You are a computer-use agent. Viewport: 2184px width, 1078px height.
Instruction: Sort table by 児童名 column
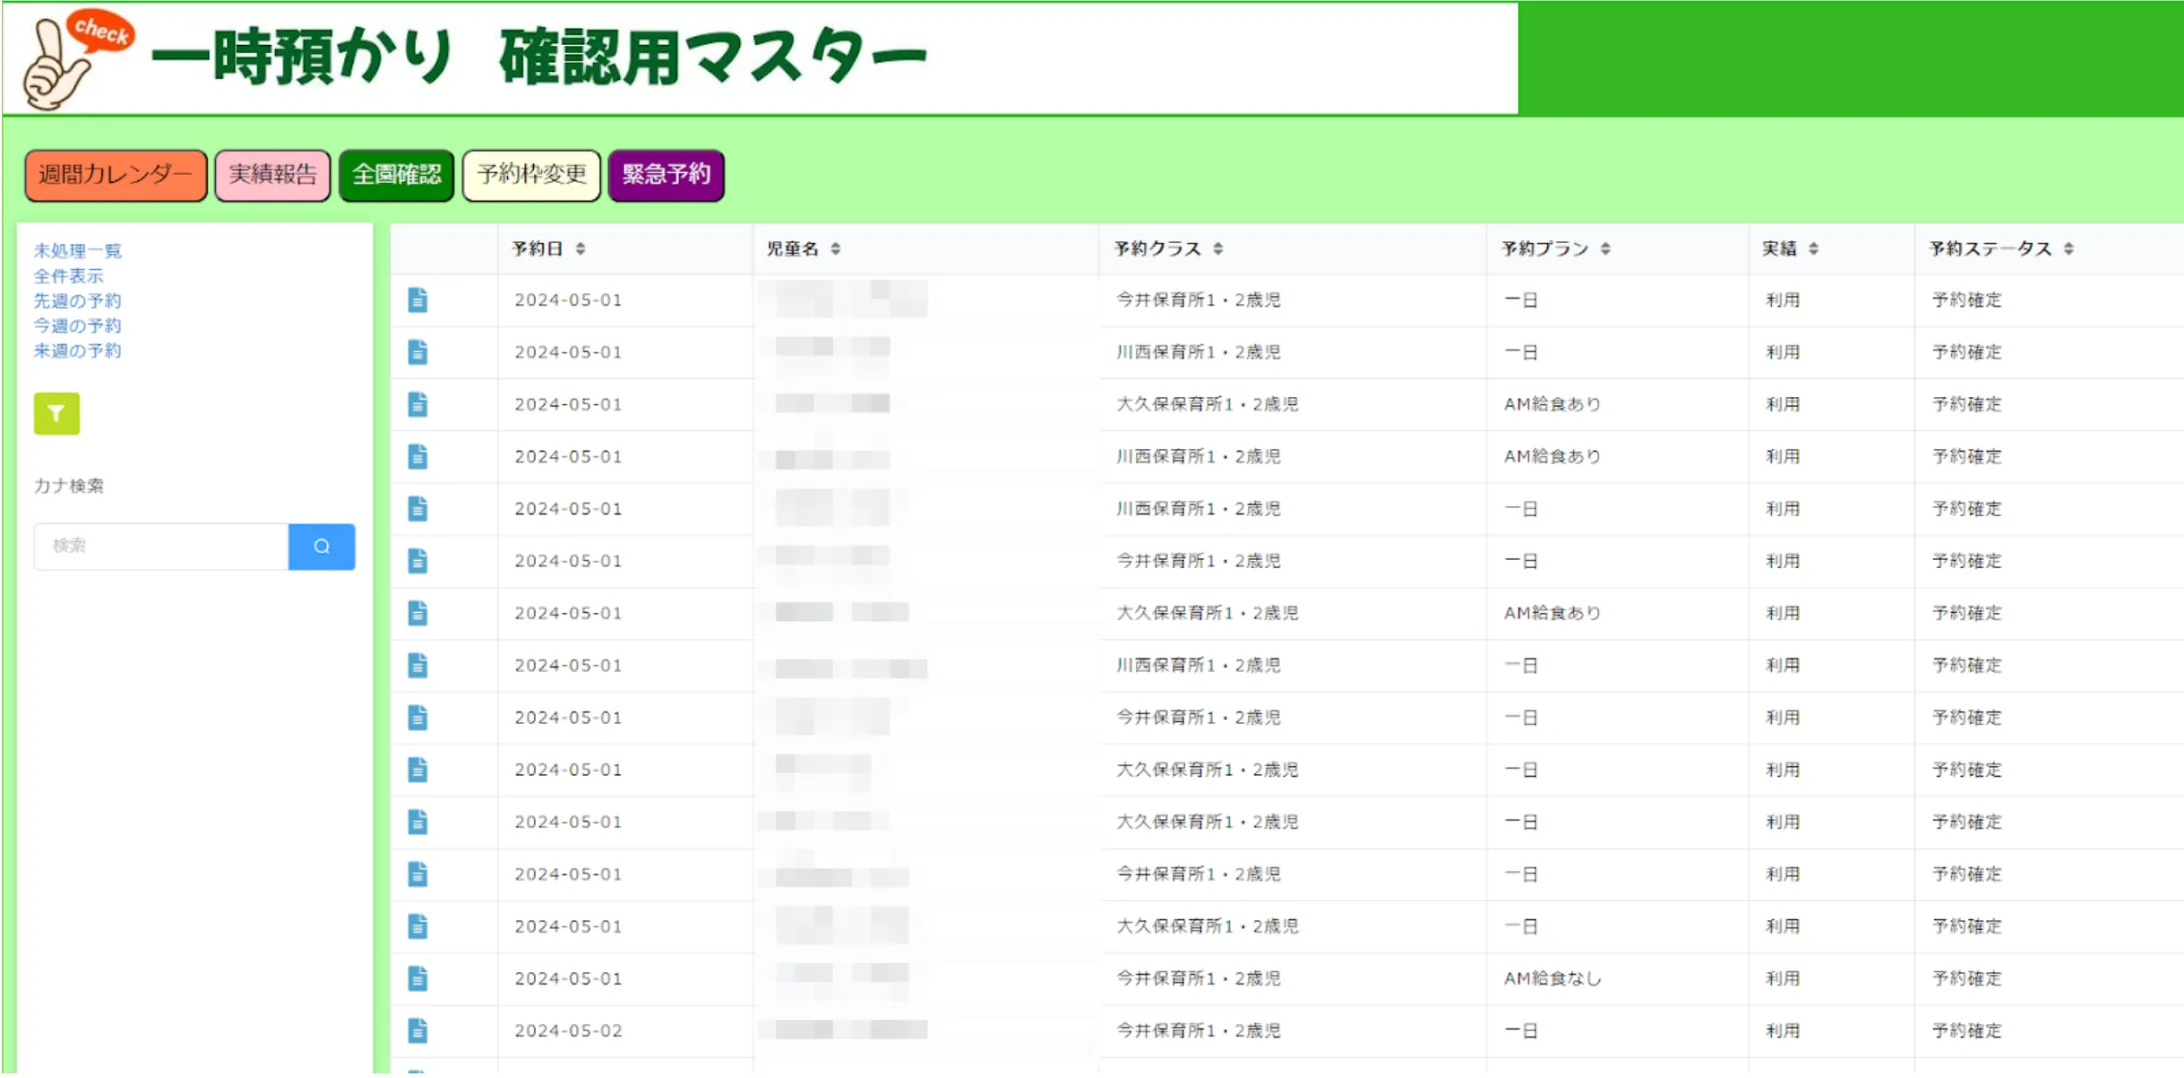[835, 249]
